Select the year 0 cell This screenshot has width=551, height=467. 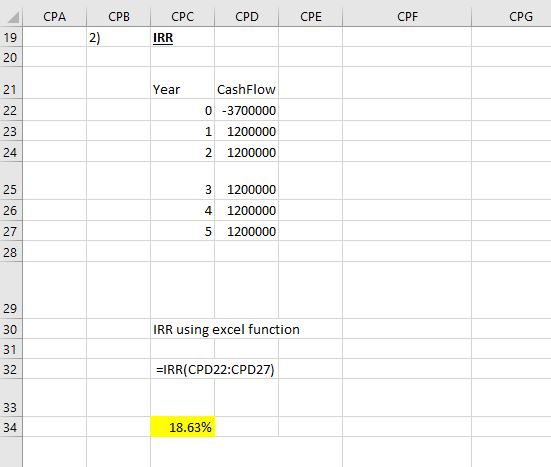coord(182,110)
